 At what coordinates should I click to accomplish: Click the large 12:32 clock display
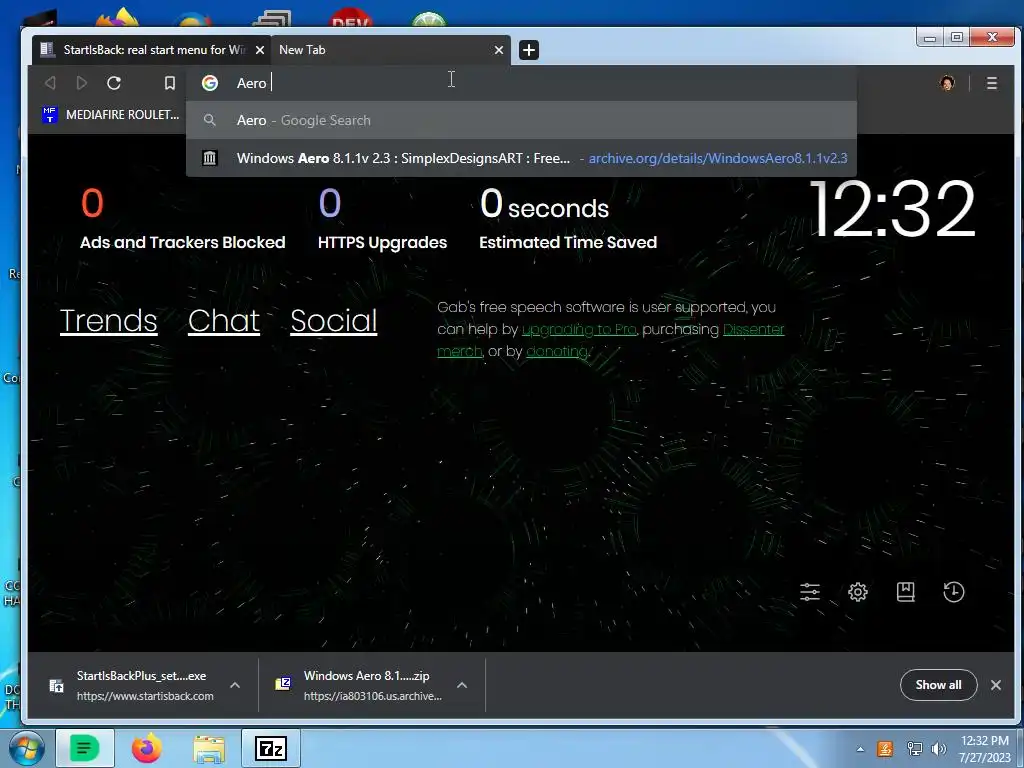coord(892,209)
